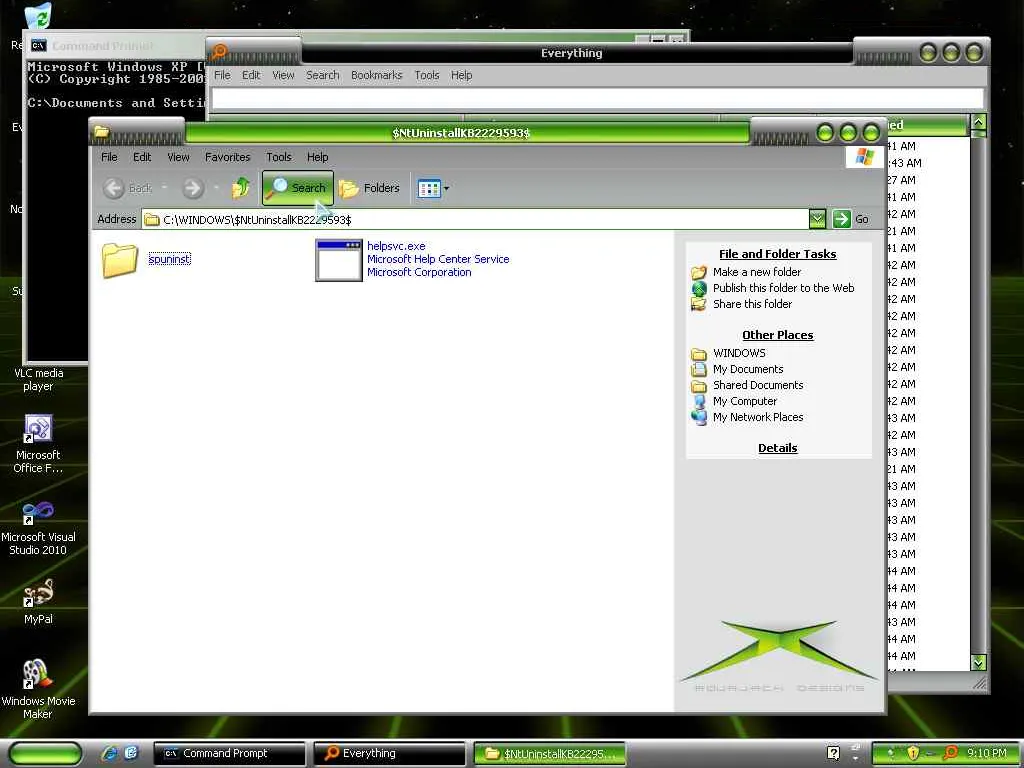
Task: Open the Forward history dropdown arrow
Action: tap(216, 188)
